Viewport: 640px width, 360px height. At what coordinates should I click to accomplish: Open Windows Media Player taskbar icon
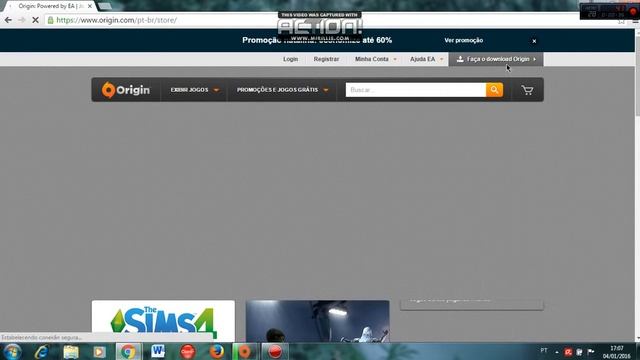point(99,351)
